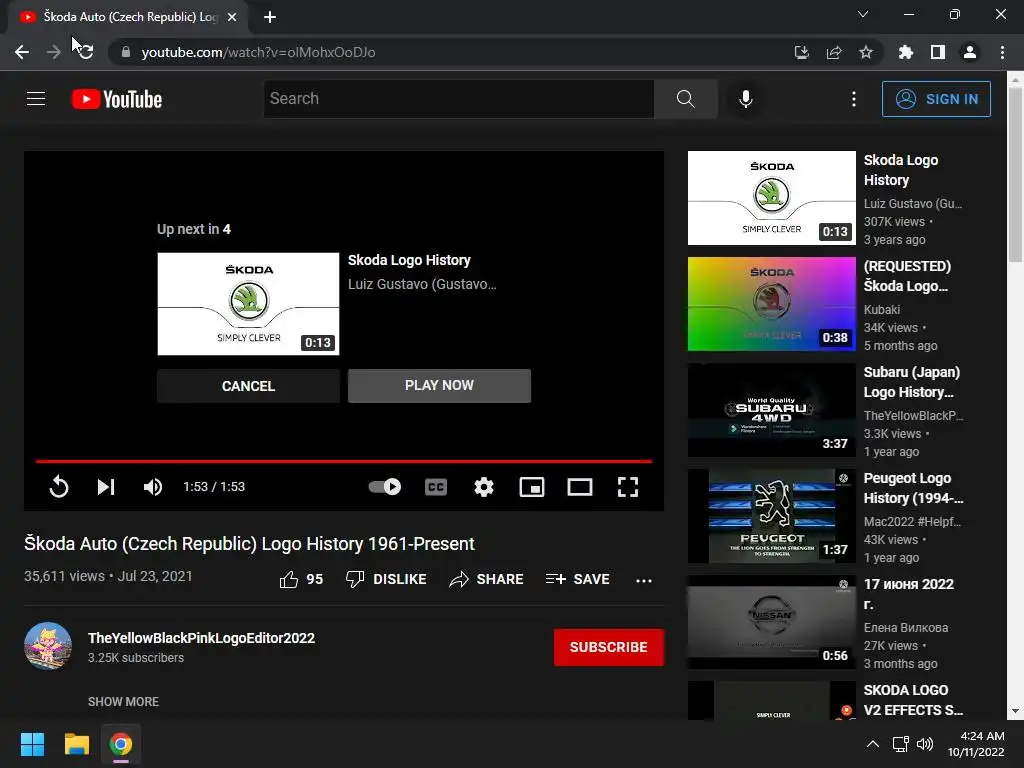Open Peugeot Logo History video title

913,488
